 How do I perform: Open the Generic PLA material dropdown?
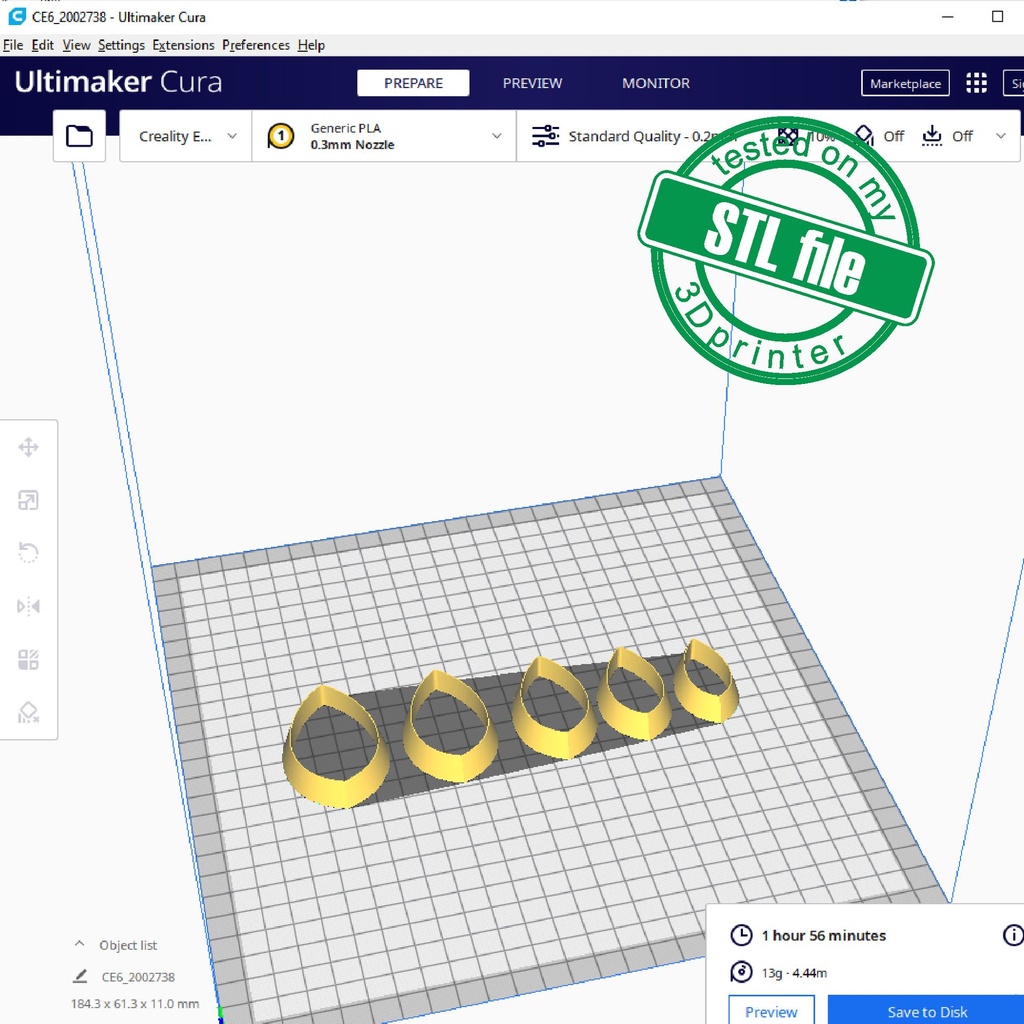tap(384, 136)
